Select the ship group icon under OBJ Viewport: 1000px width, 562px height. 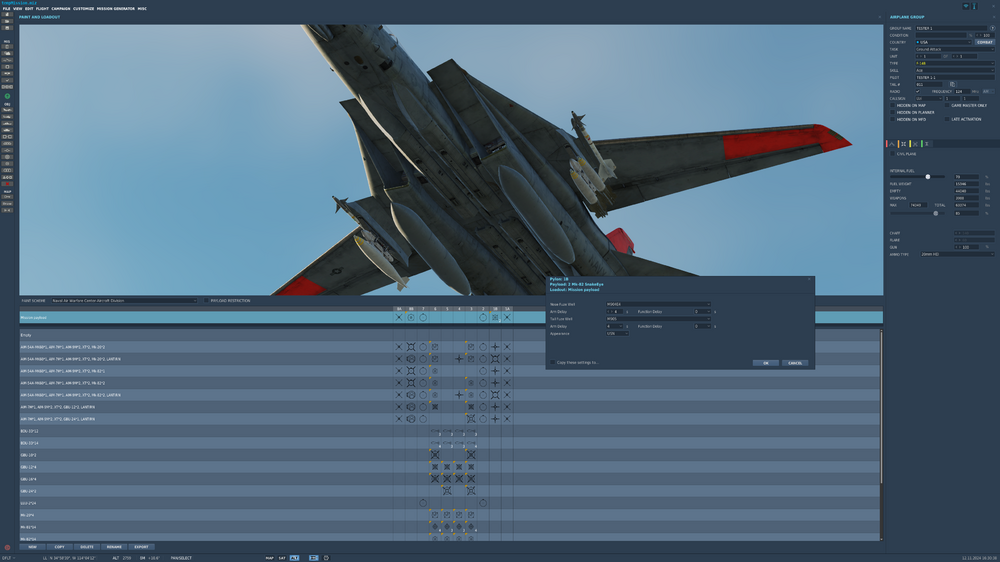point(8,123)
